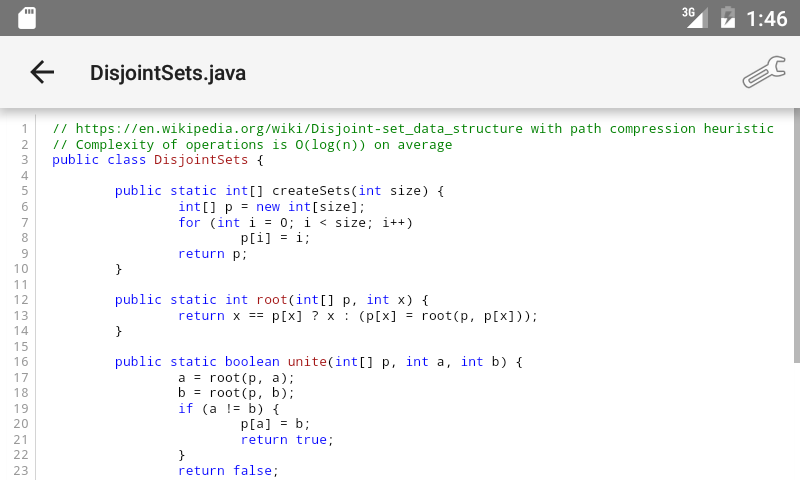This screenshot has width=800, height=480.
Task: Click line number 1 in the gutter
Action: click(24, 129)
